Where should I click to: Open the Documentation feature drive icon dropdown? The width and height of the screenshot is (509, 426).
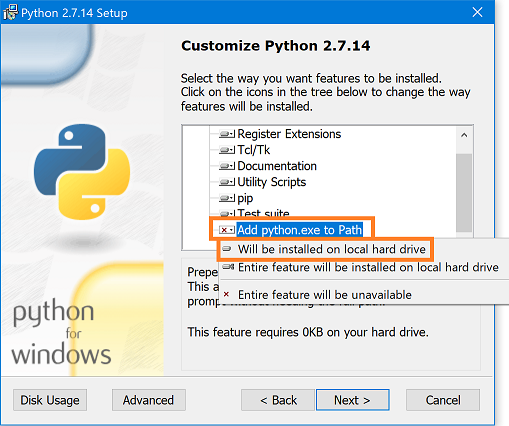(227, 166)
